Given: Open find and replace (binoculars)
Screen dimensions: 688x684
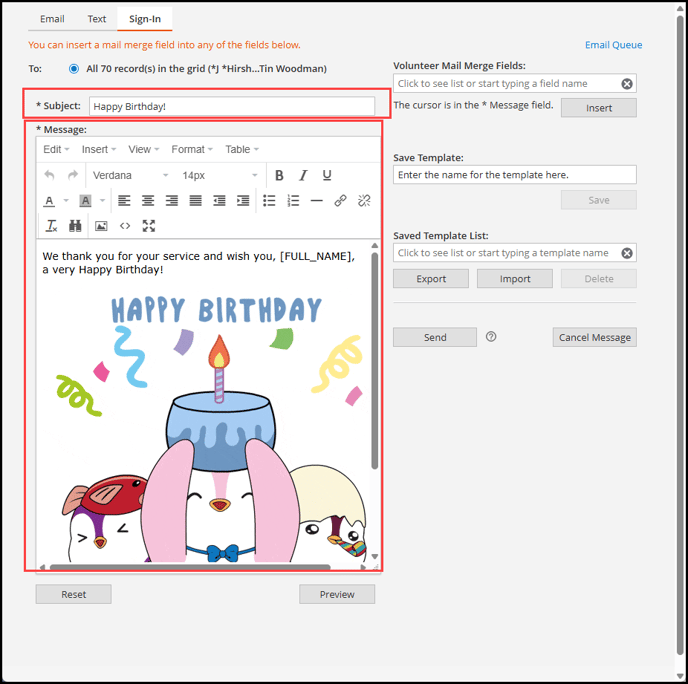Looking at the screenshot, I should click(x=75, y=226).
